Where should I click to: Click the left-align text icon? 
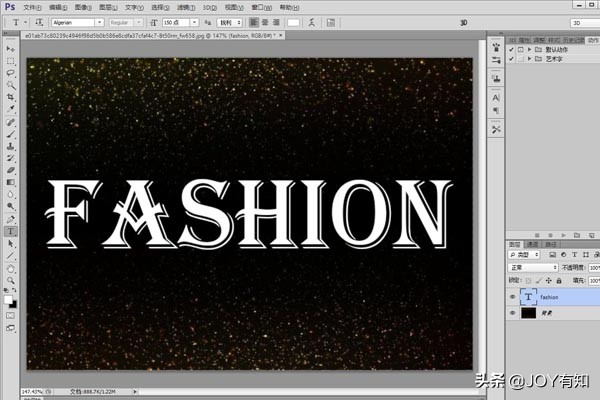click(254, 22)
